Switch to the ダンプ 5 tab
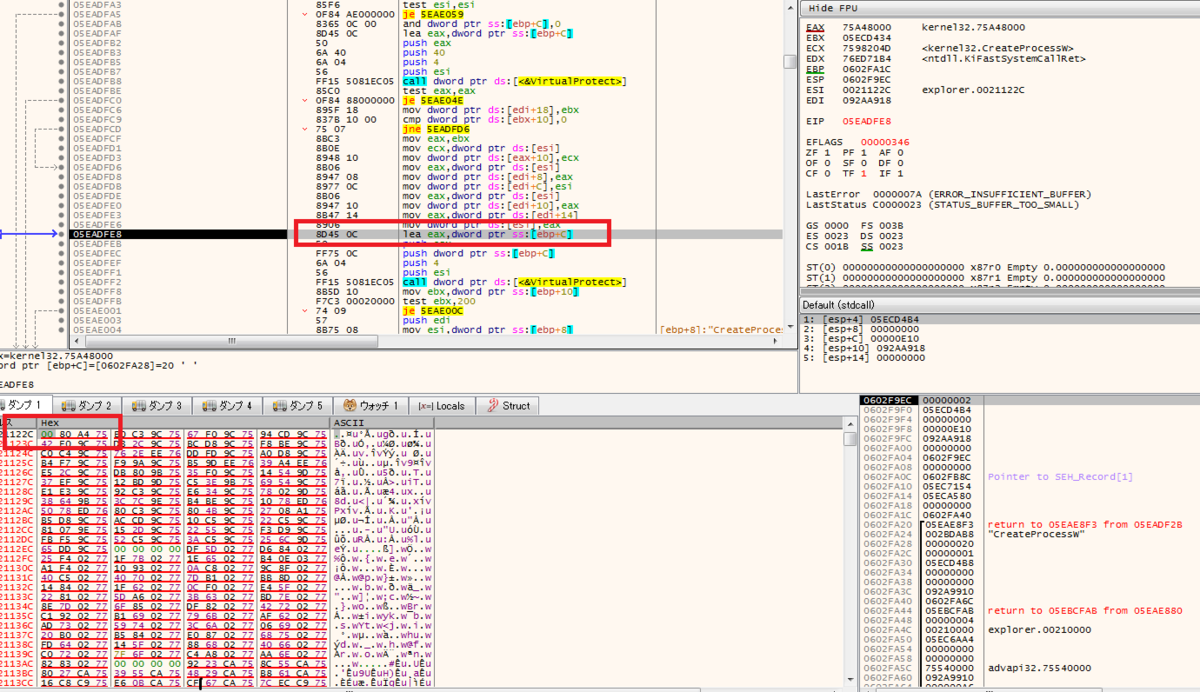The image size is (1200, 692). pos(298,406)
